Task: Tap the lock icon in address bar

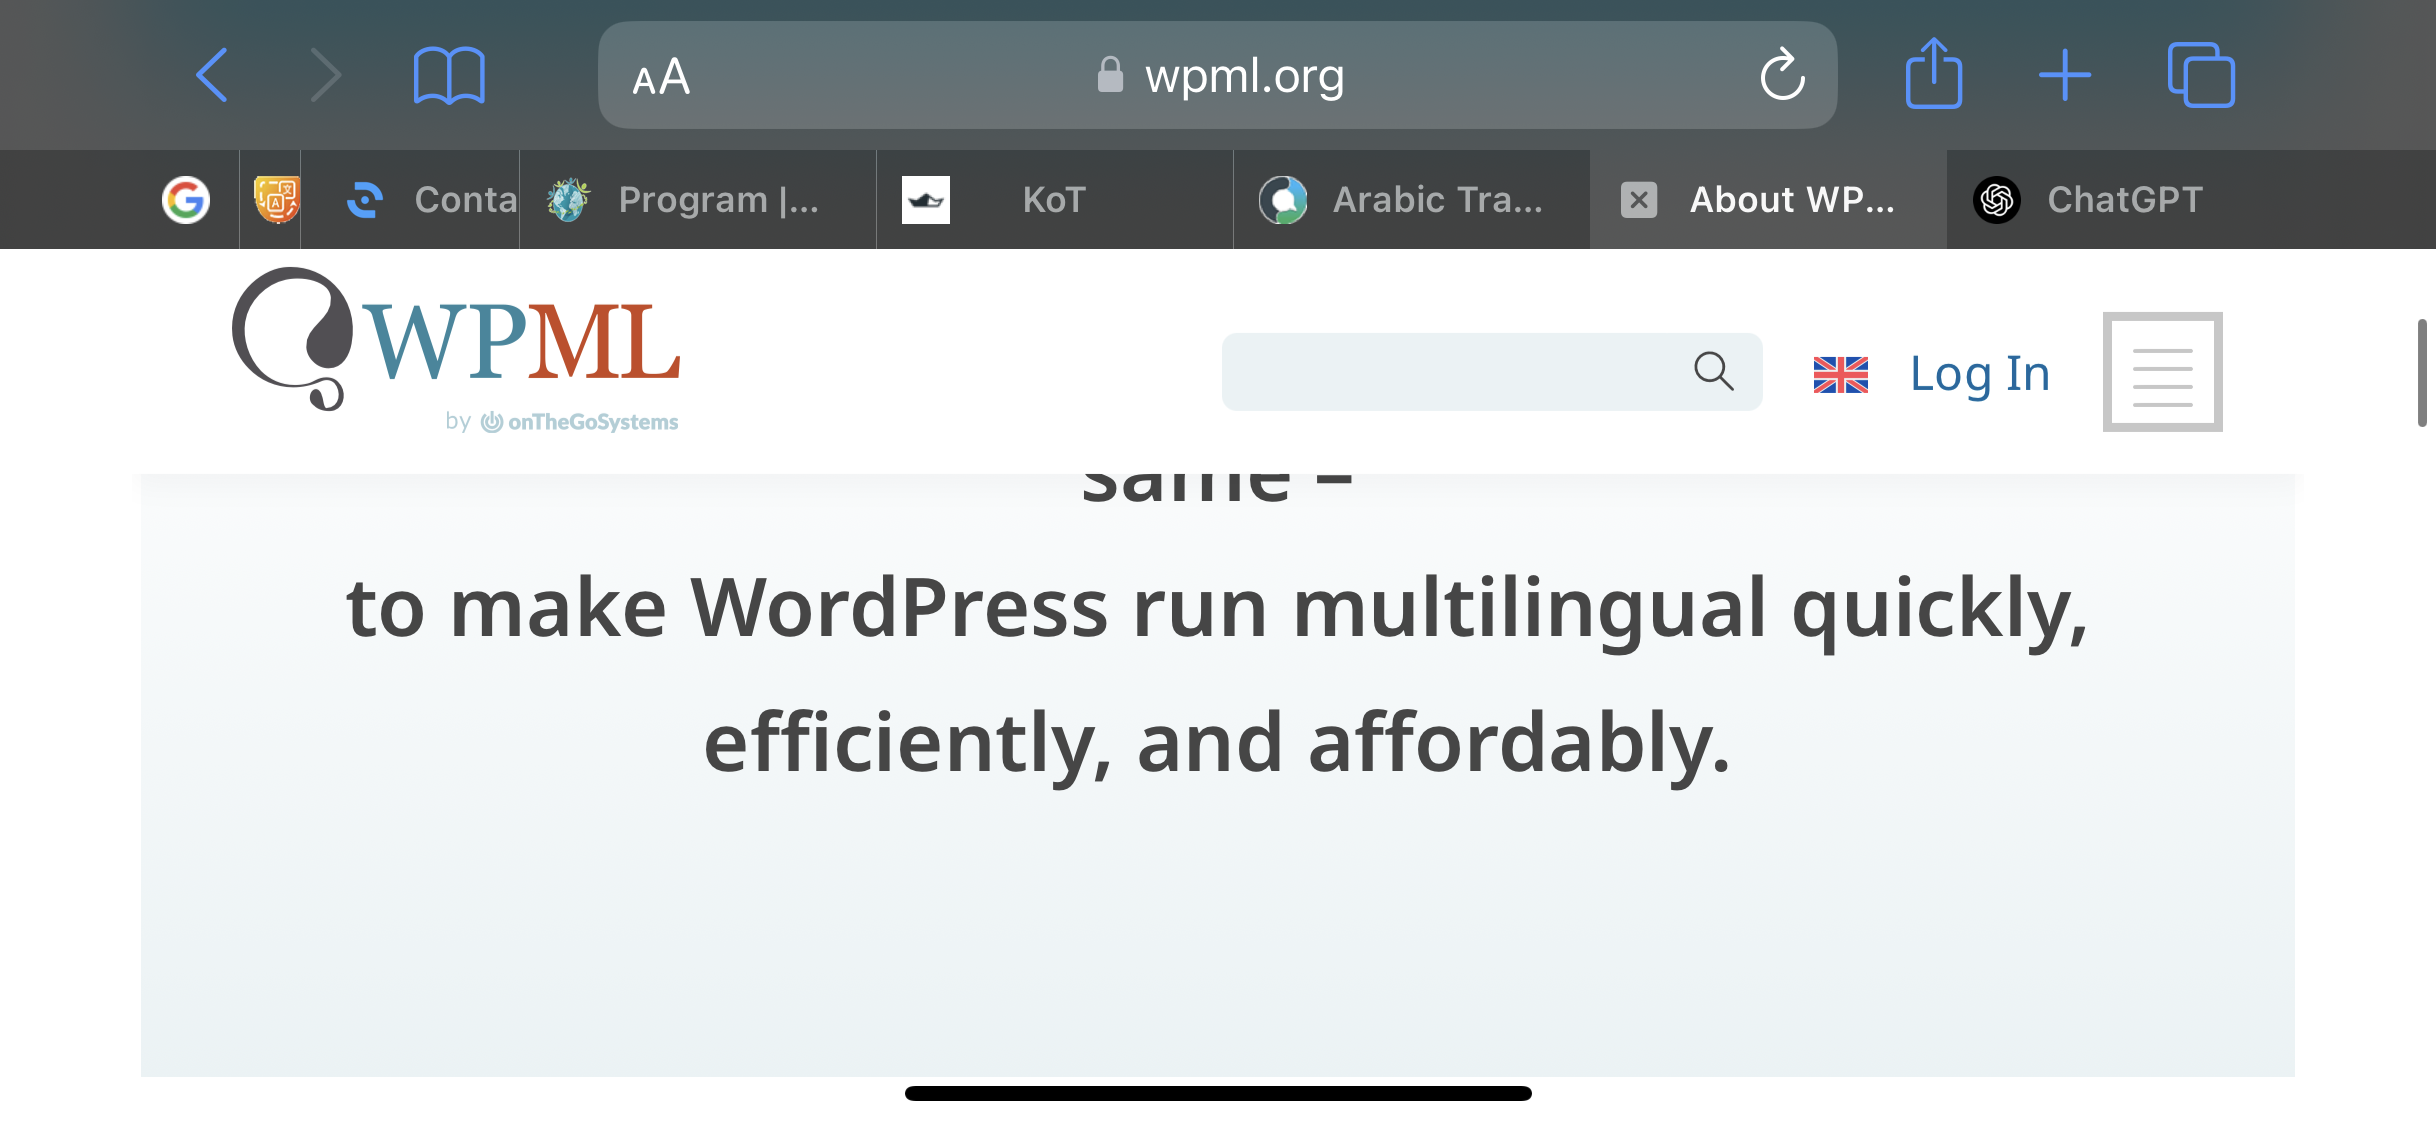Action: (x=1110, y=75)
